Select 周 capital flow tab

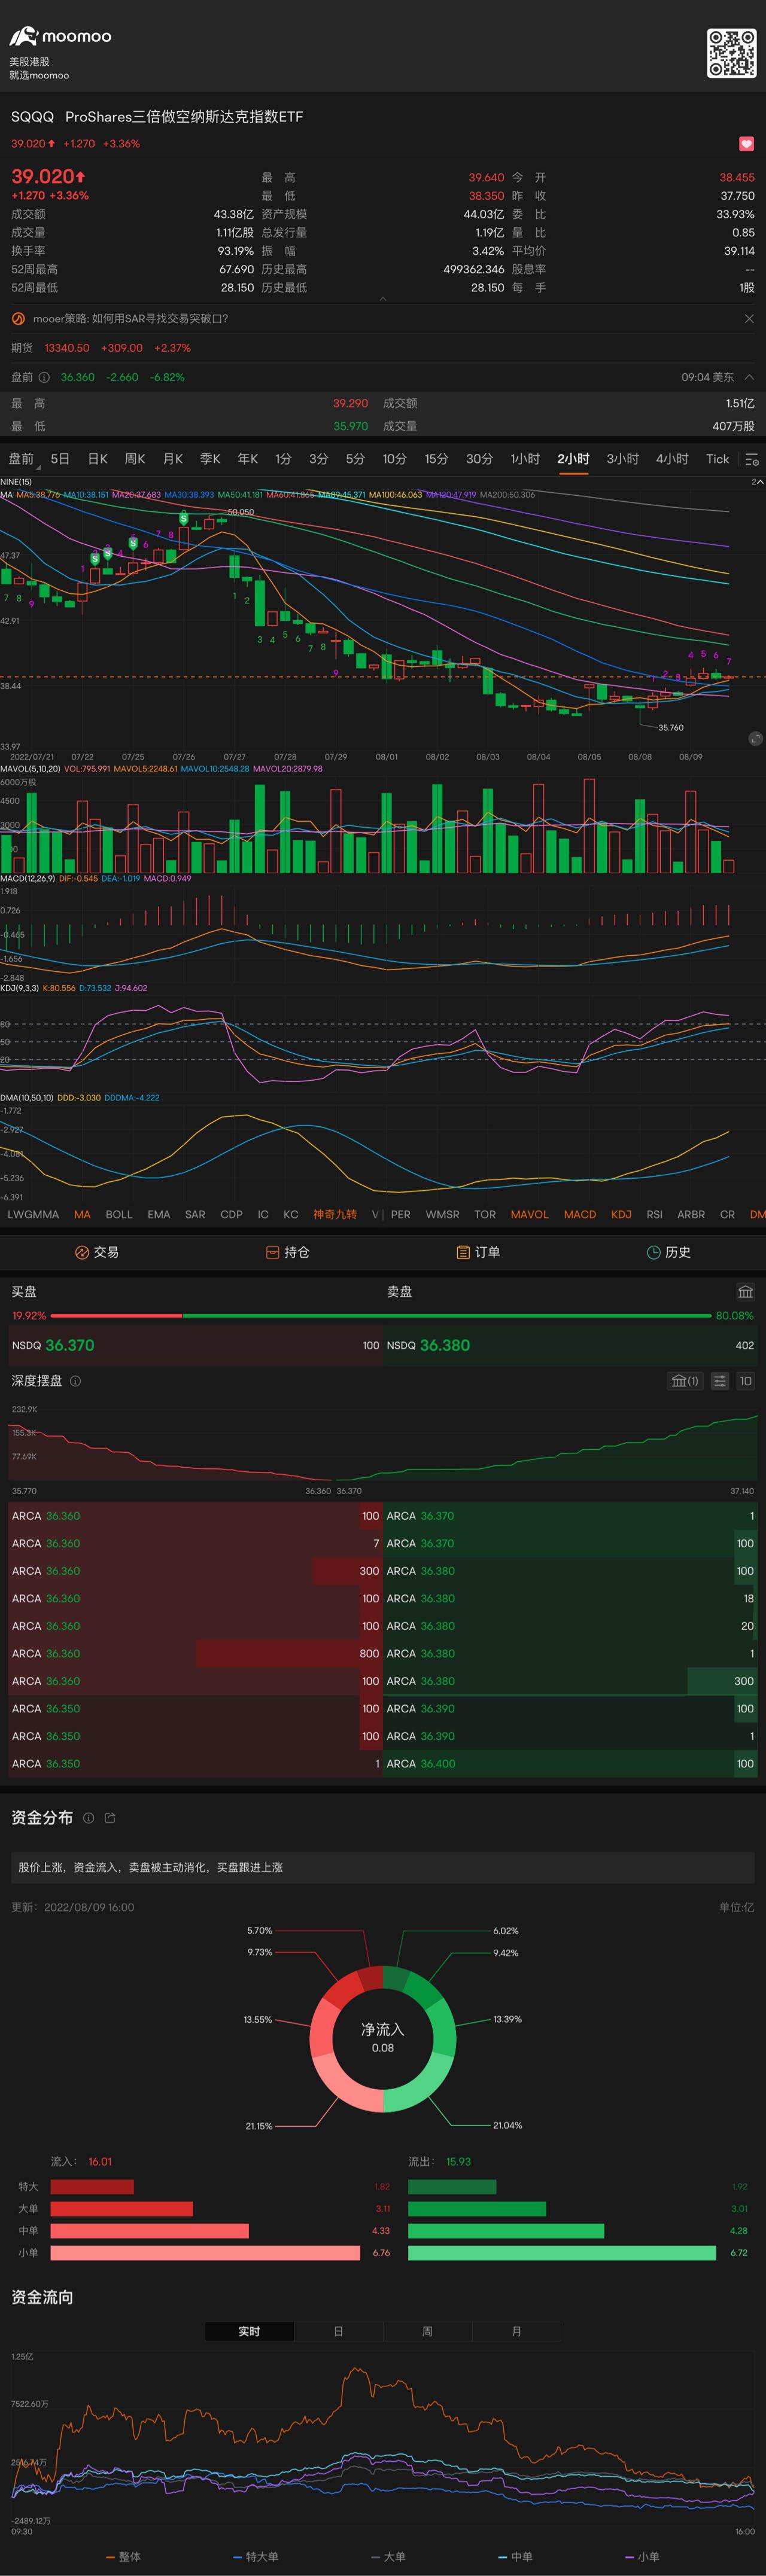click(x=427, y=2331)
